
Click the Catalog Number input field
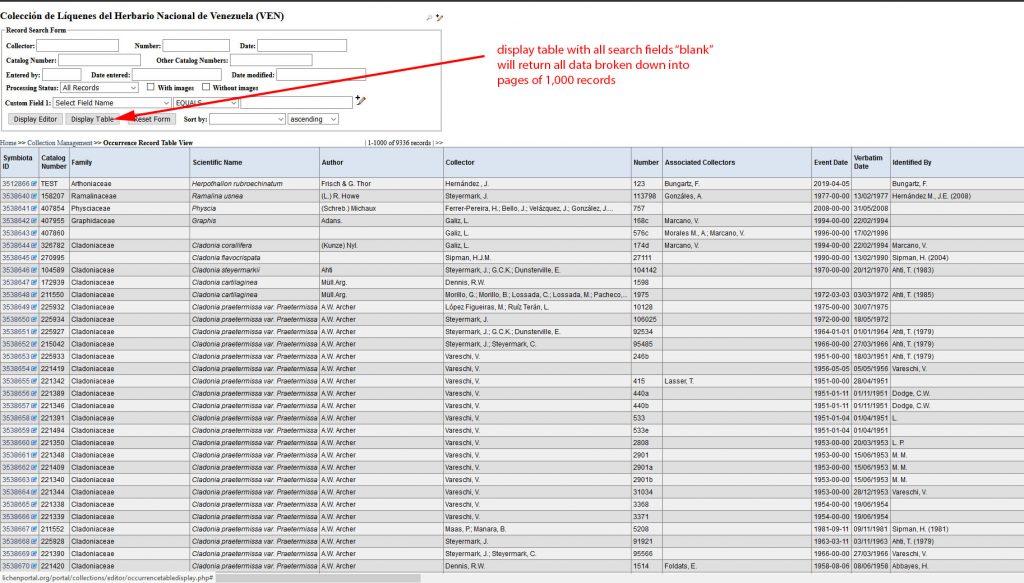[99, 60]
